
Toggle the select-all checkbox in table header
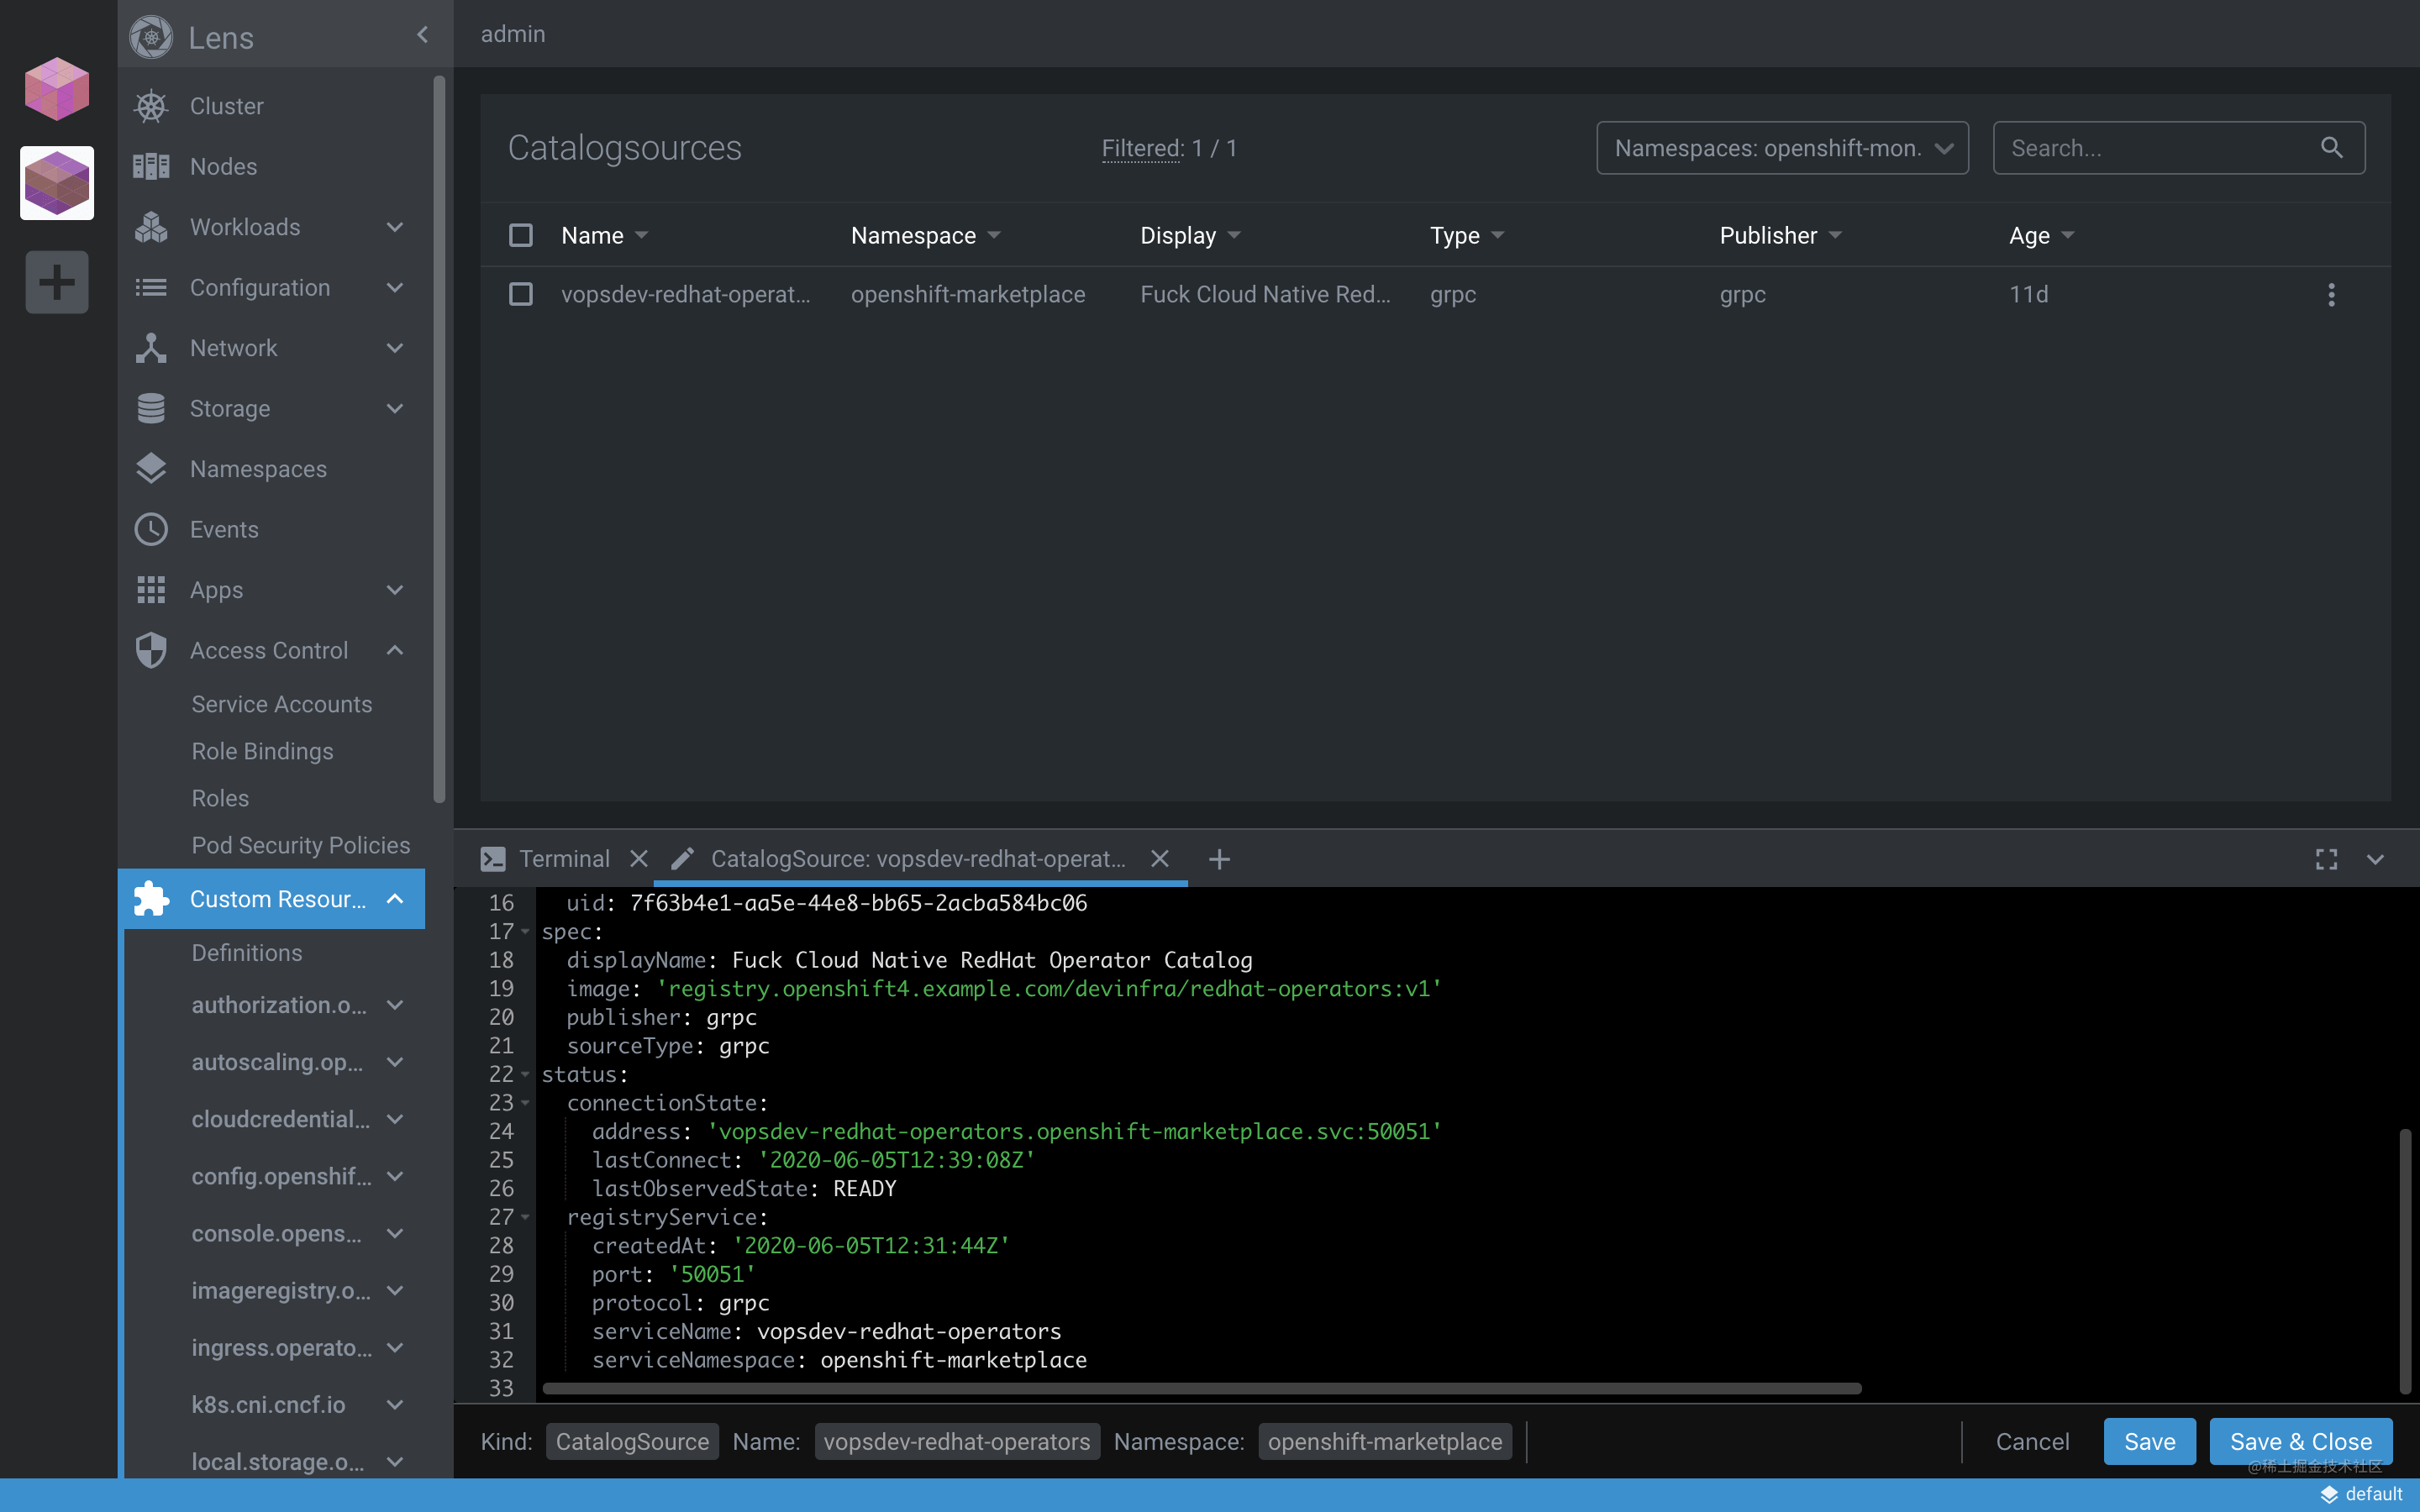coord(521,234)
